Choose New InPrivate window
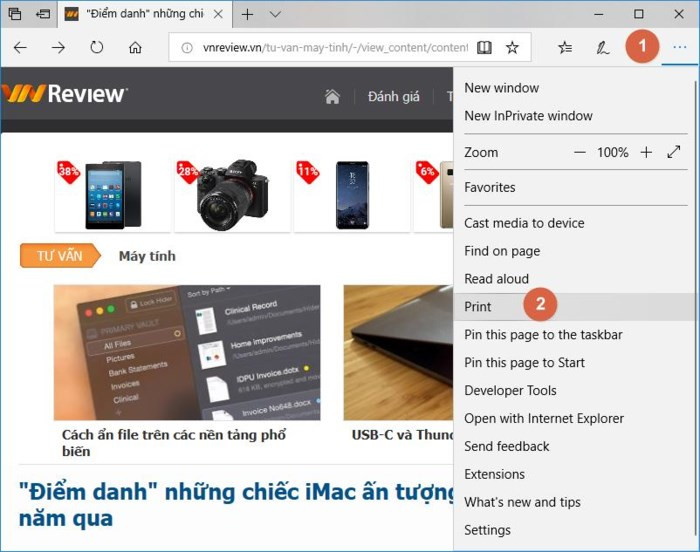Screen dimensions: 700x552 [528, 116]
